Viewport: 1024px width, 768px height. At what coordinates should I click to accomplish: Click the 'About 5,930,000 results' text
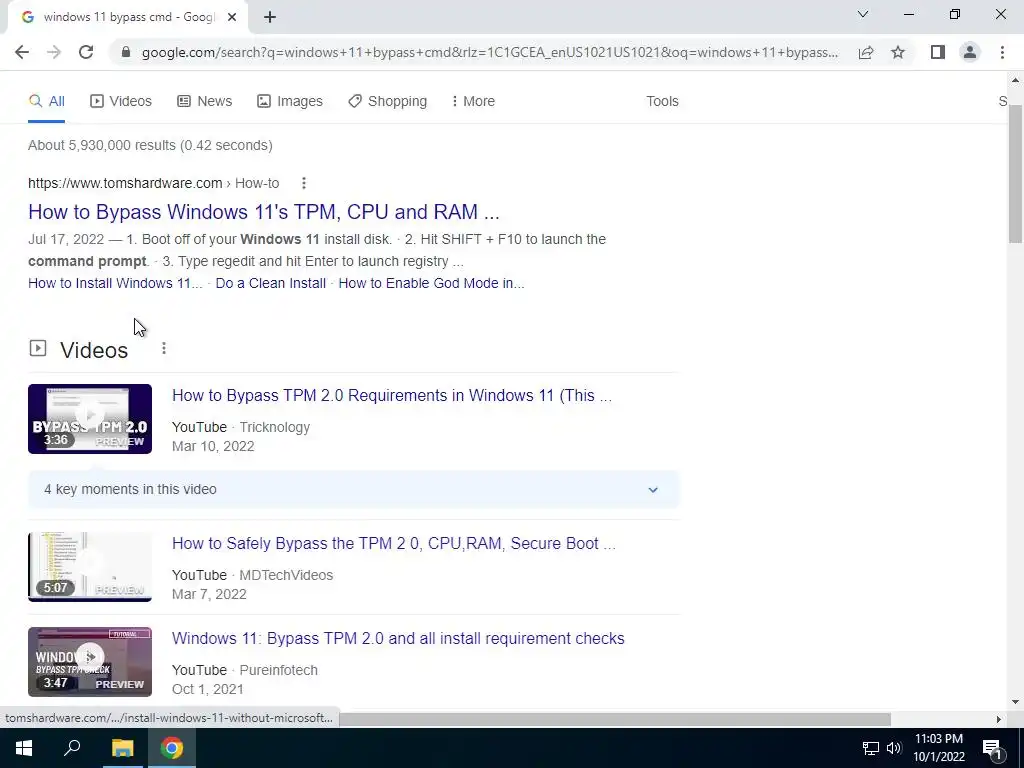150,145
